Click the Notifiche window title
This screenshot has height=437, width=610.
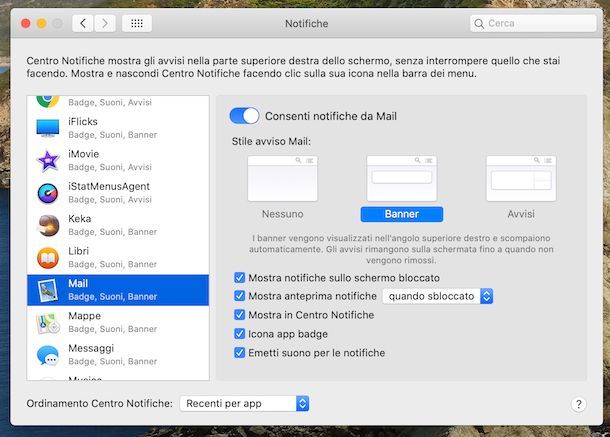[x=307, y=24]
